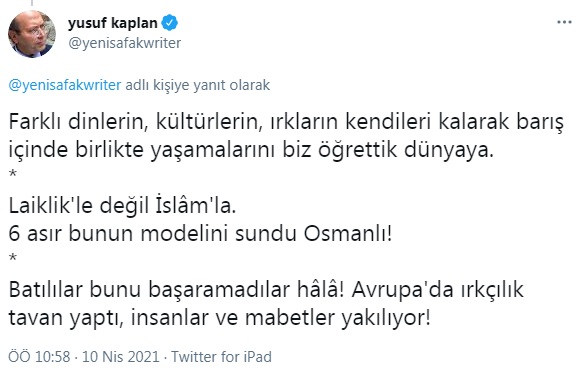Click the text 'adlı kişiye yanıt olarak'
Viewport: 582px width, 378px height.
197,85
